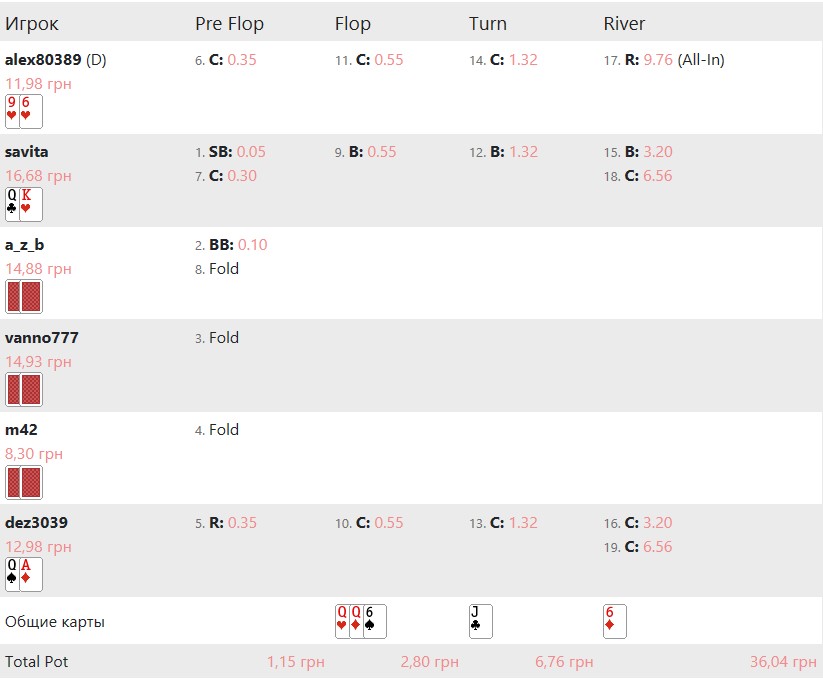This screenshot has height=679, width=823.
Task: Click savita's stack amount 16,68 грн
Action: click(38, 176)
